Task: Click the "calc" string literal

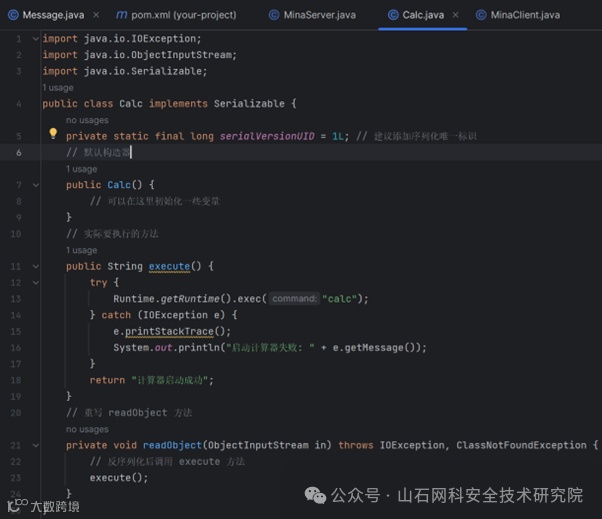Action: click(340, 299)
